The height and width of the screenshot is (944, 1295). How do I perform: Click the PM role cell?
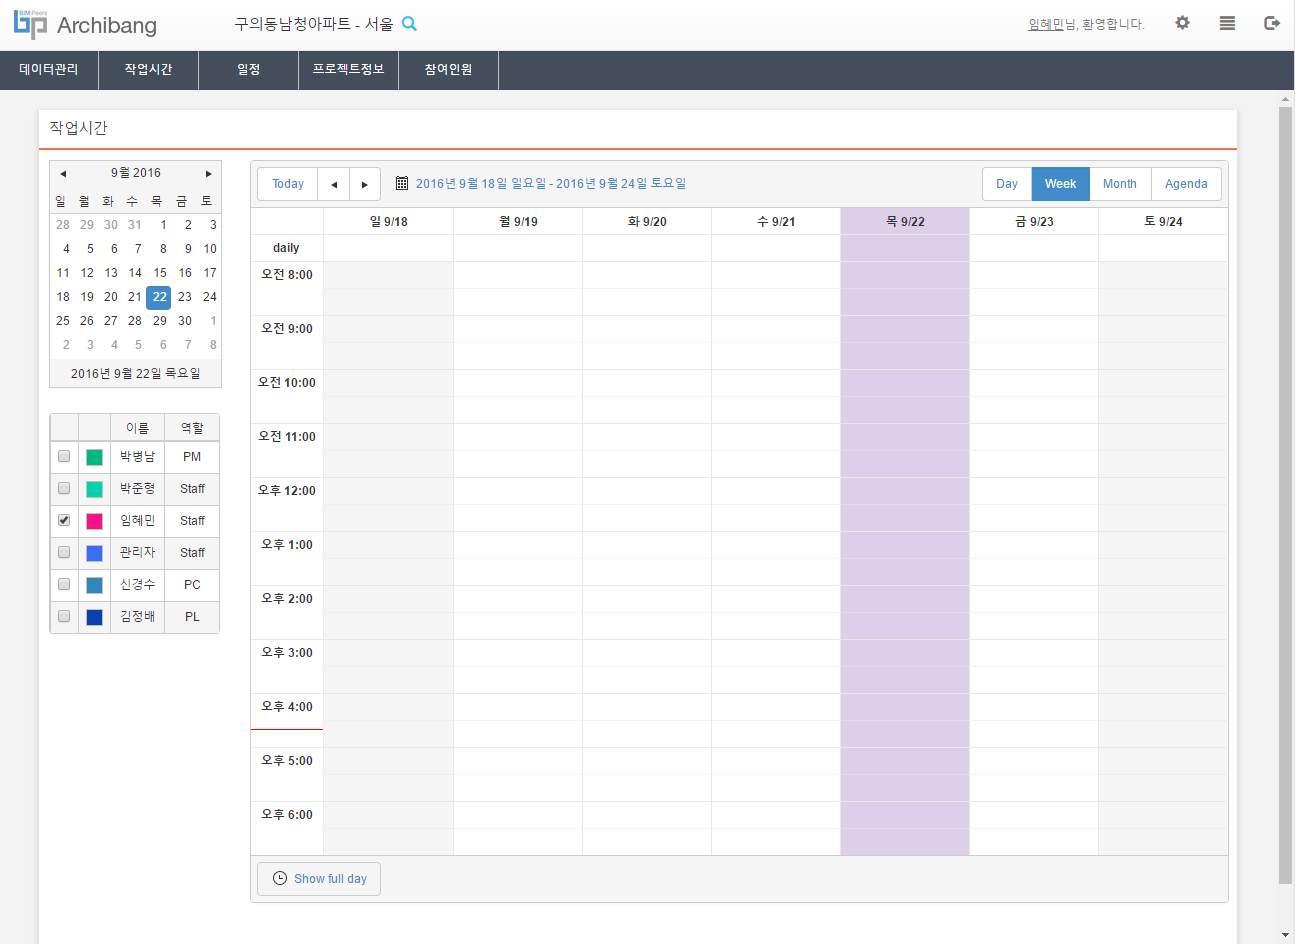coord(192,457)
